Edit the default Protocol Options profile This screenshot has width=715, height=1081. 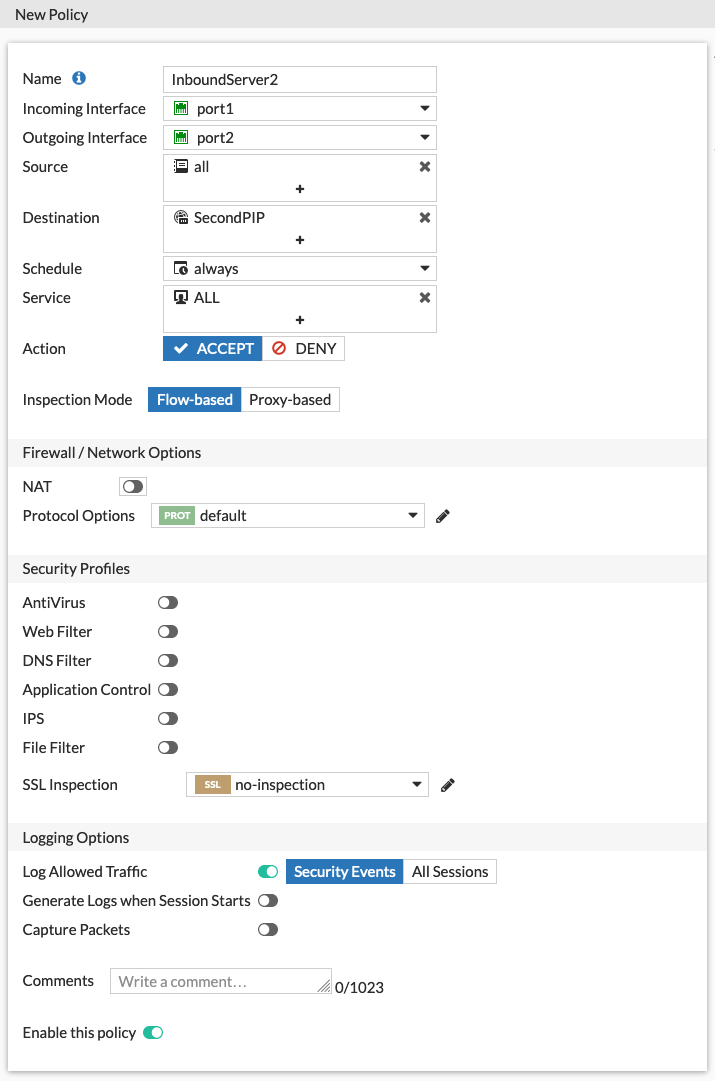coord(444,516)
